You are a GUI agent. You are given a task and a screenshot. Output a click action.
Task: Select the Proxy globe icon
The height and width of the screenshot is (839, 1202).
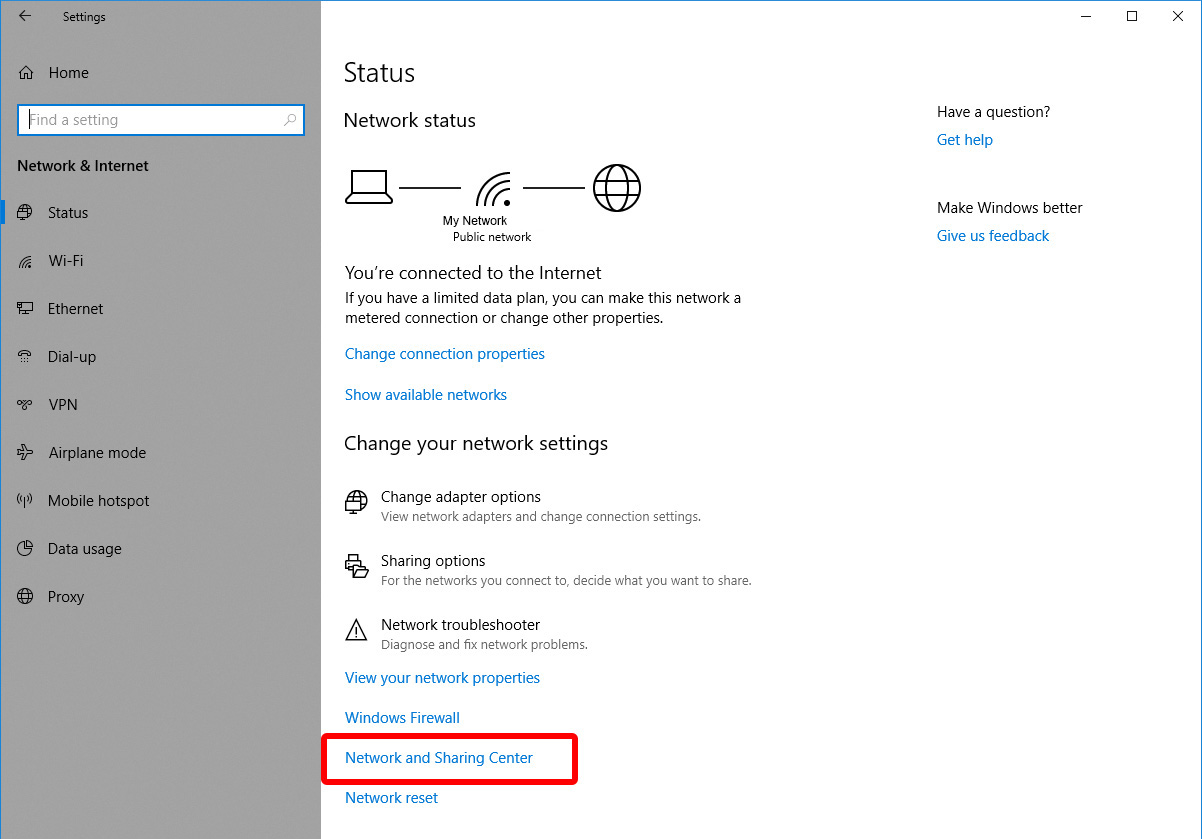click(x=26, y=596)
